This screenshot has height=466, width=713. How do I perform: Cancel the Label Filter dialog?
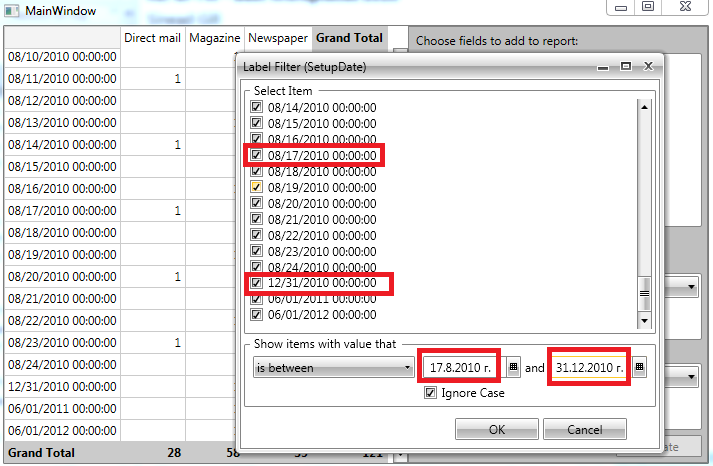[x=585, y=429]
